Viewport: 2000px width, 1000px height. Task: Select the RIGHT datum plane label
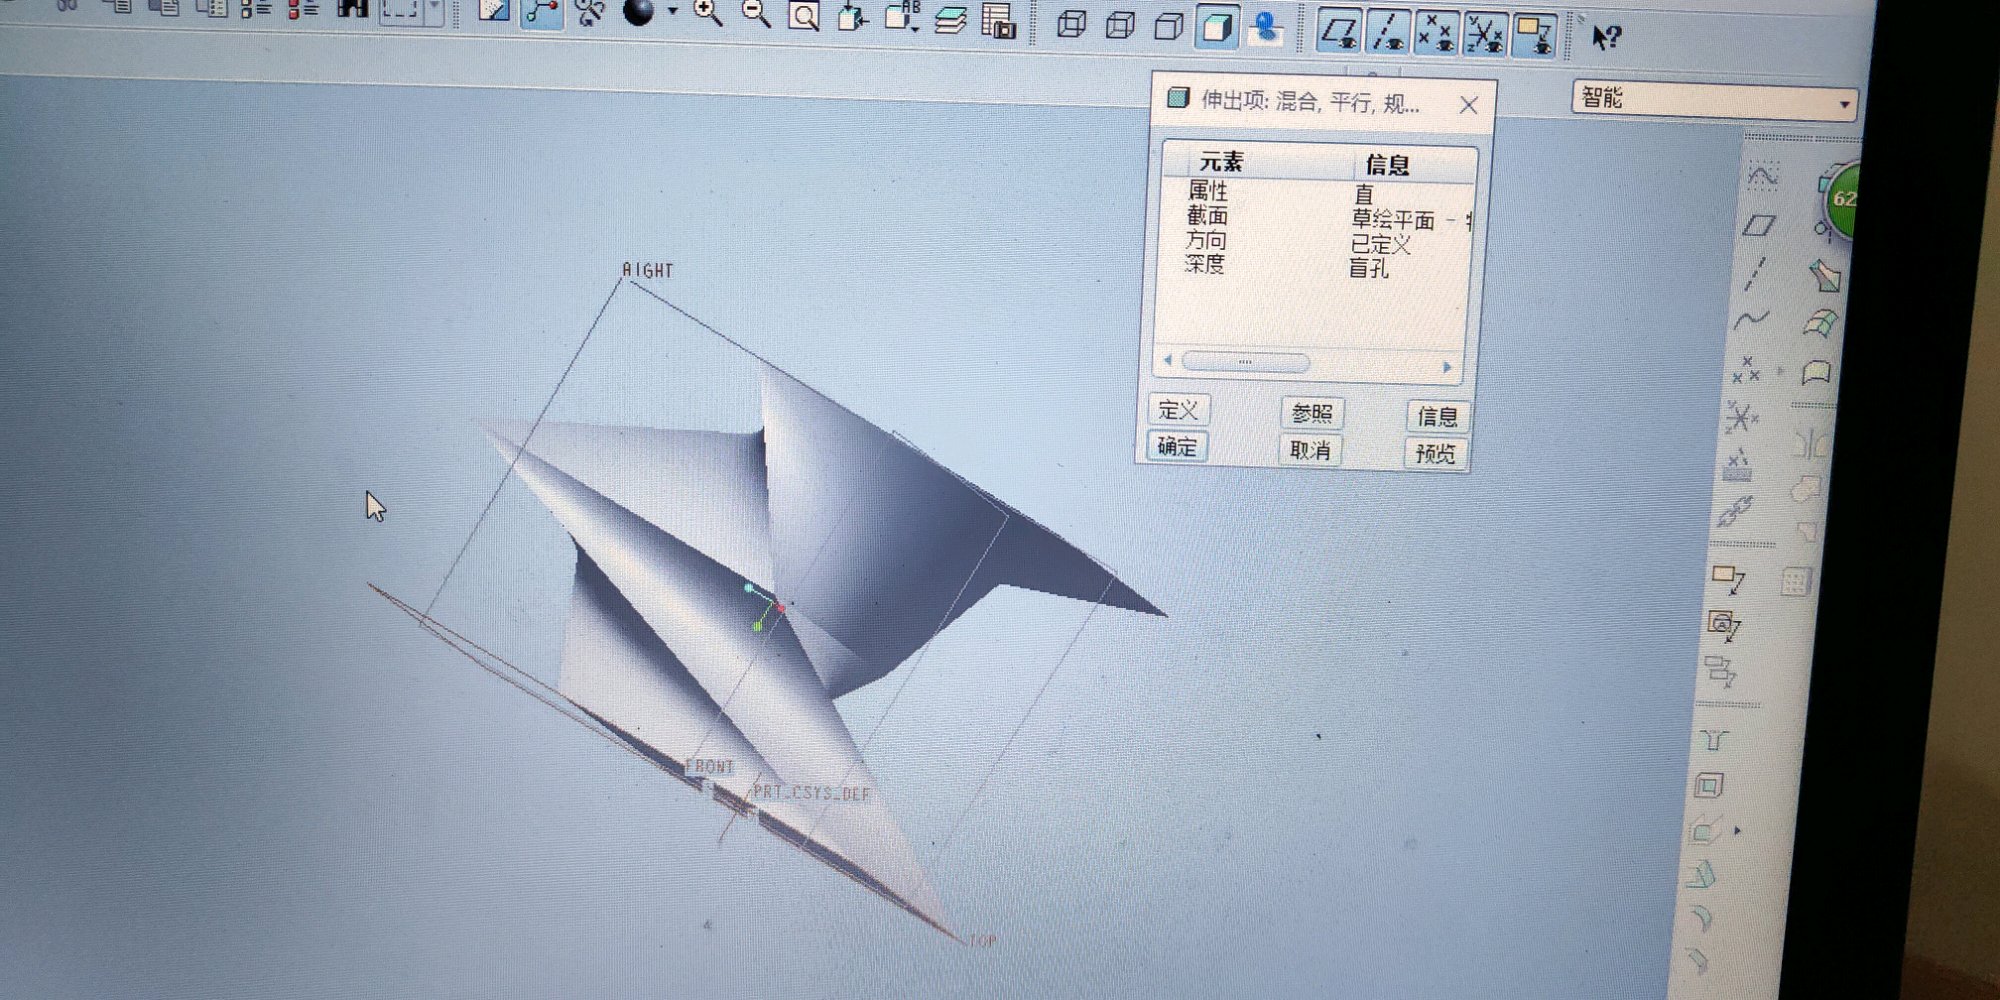point(648,270)
